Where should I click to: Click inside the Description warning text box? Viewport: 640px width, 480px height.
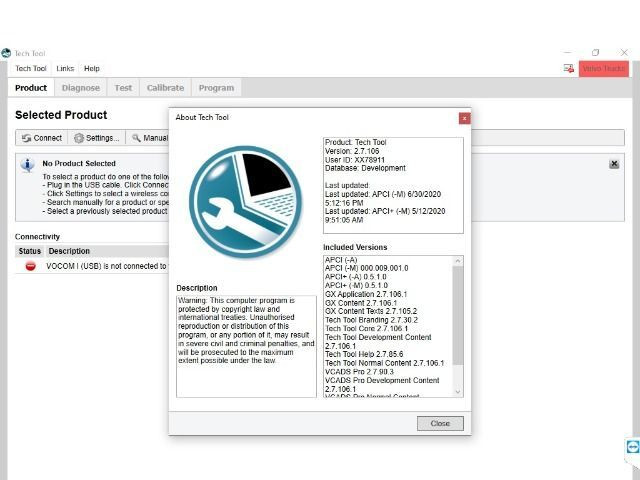[246, 346]
